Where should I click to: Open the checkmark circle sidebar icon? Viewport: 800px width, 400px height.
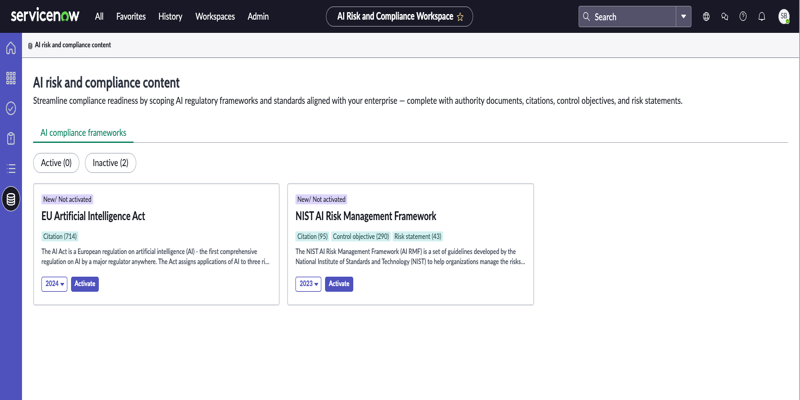11,108
